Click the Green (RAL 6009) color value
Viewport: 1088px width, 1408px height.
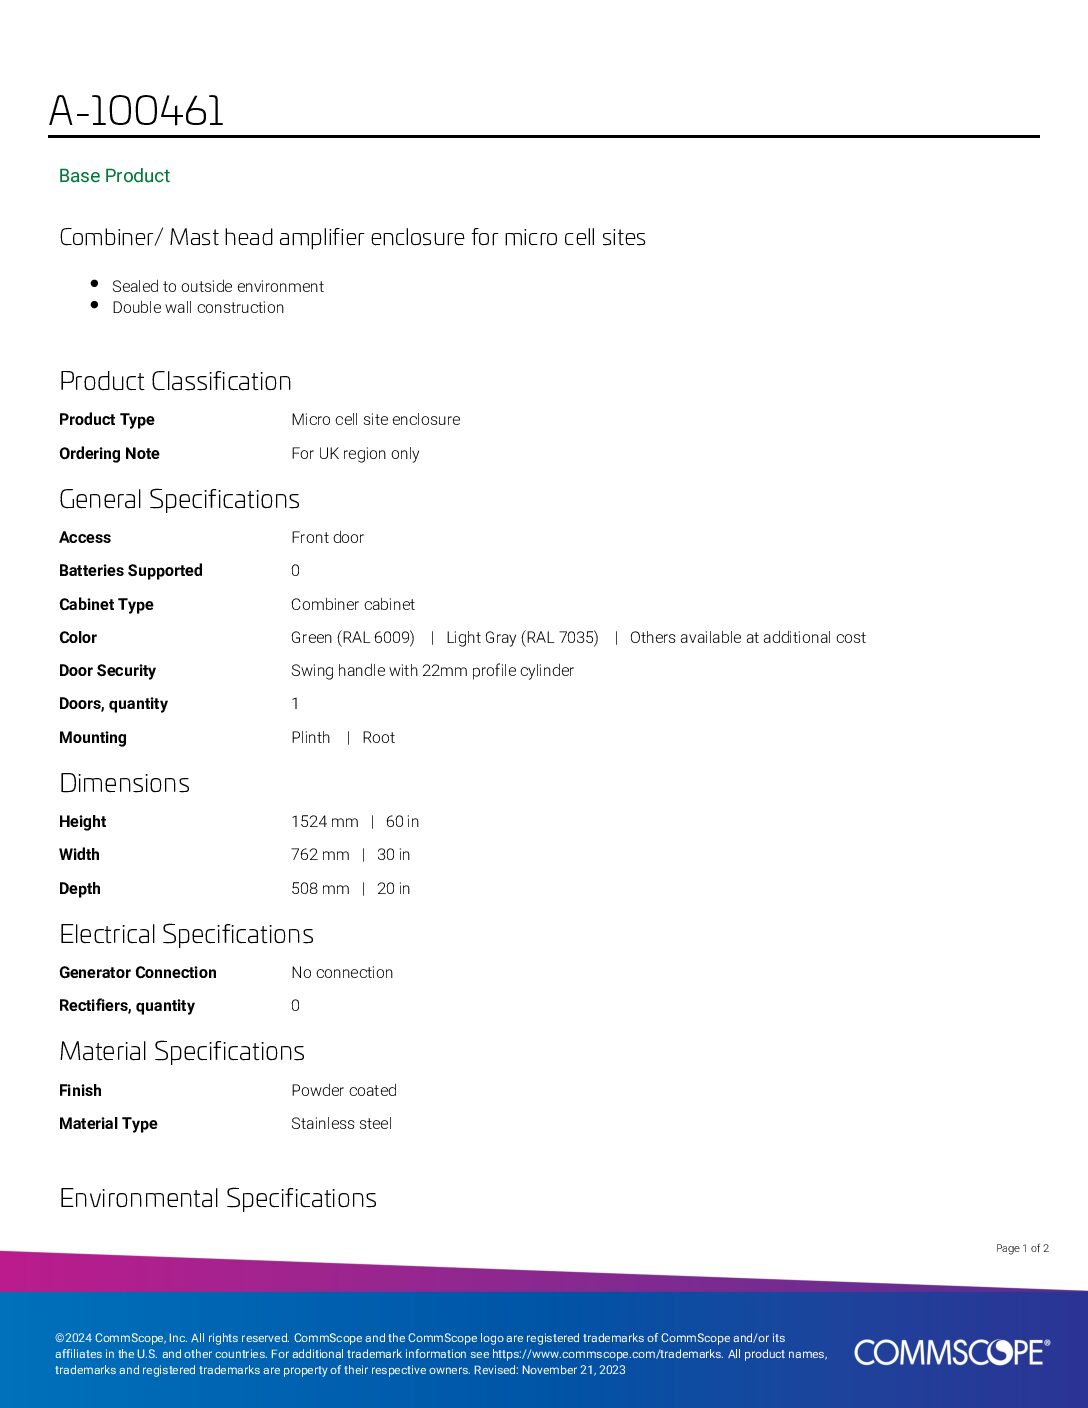(x=353, y=638)
